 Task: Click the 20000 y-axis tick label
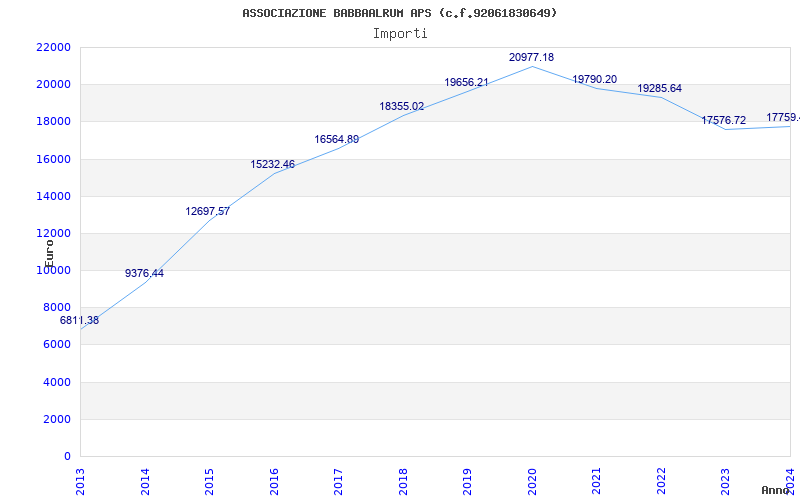pyautogui.click(x=54, y=84)
